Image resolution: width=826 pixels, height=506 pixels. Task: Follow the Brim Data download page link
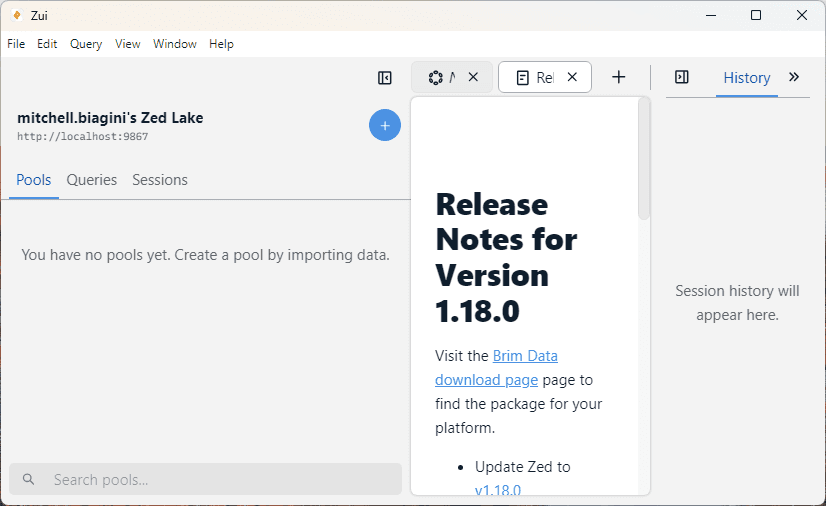coord(496,368)
